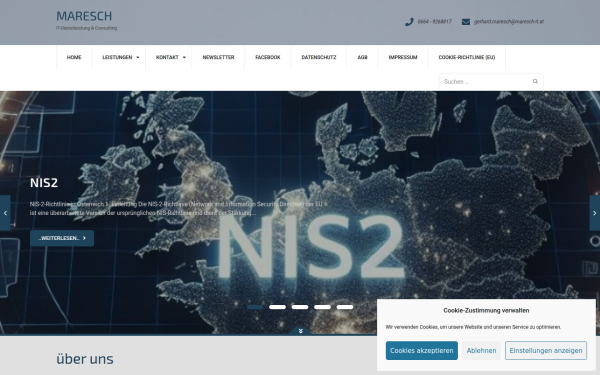This screenshot has width=600, height=375.
Task: Expand the Leistungen dropdown arrow
Action: 138,57
